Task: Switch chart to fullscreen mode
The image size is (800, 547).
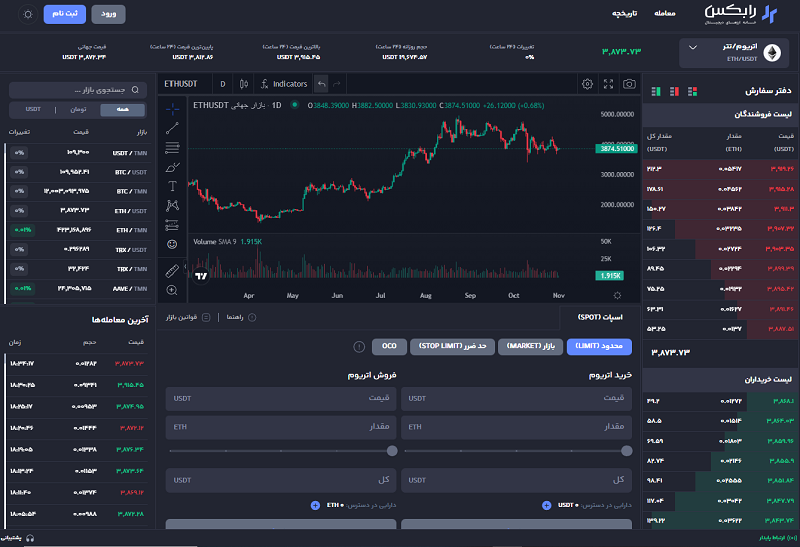Action: (x=608, y=84)
